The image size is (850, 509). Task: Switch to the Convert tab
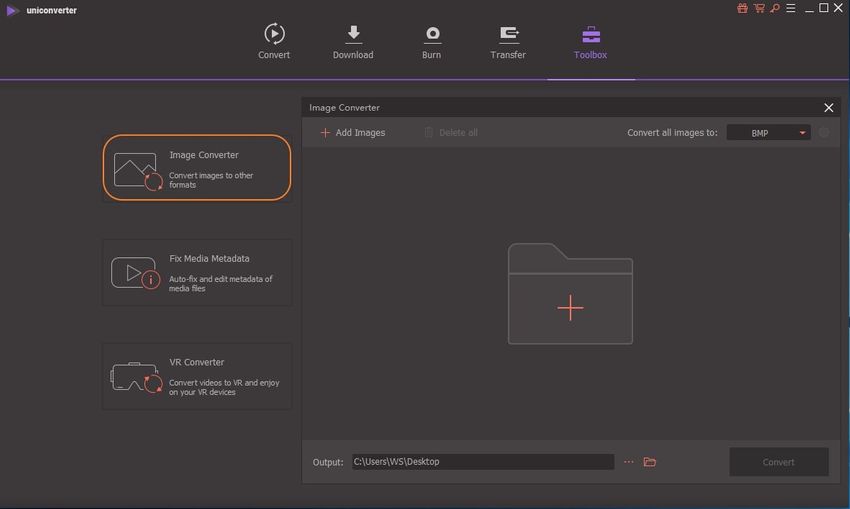(274, 42)
